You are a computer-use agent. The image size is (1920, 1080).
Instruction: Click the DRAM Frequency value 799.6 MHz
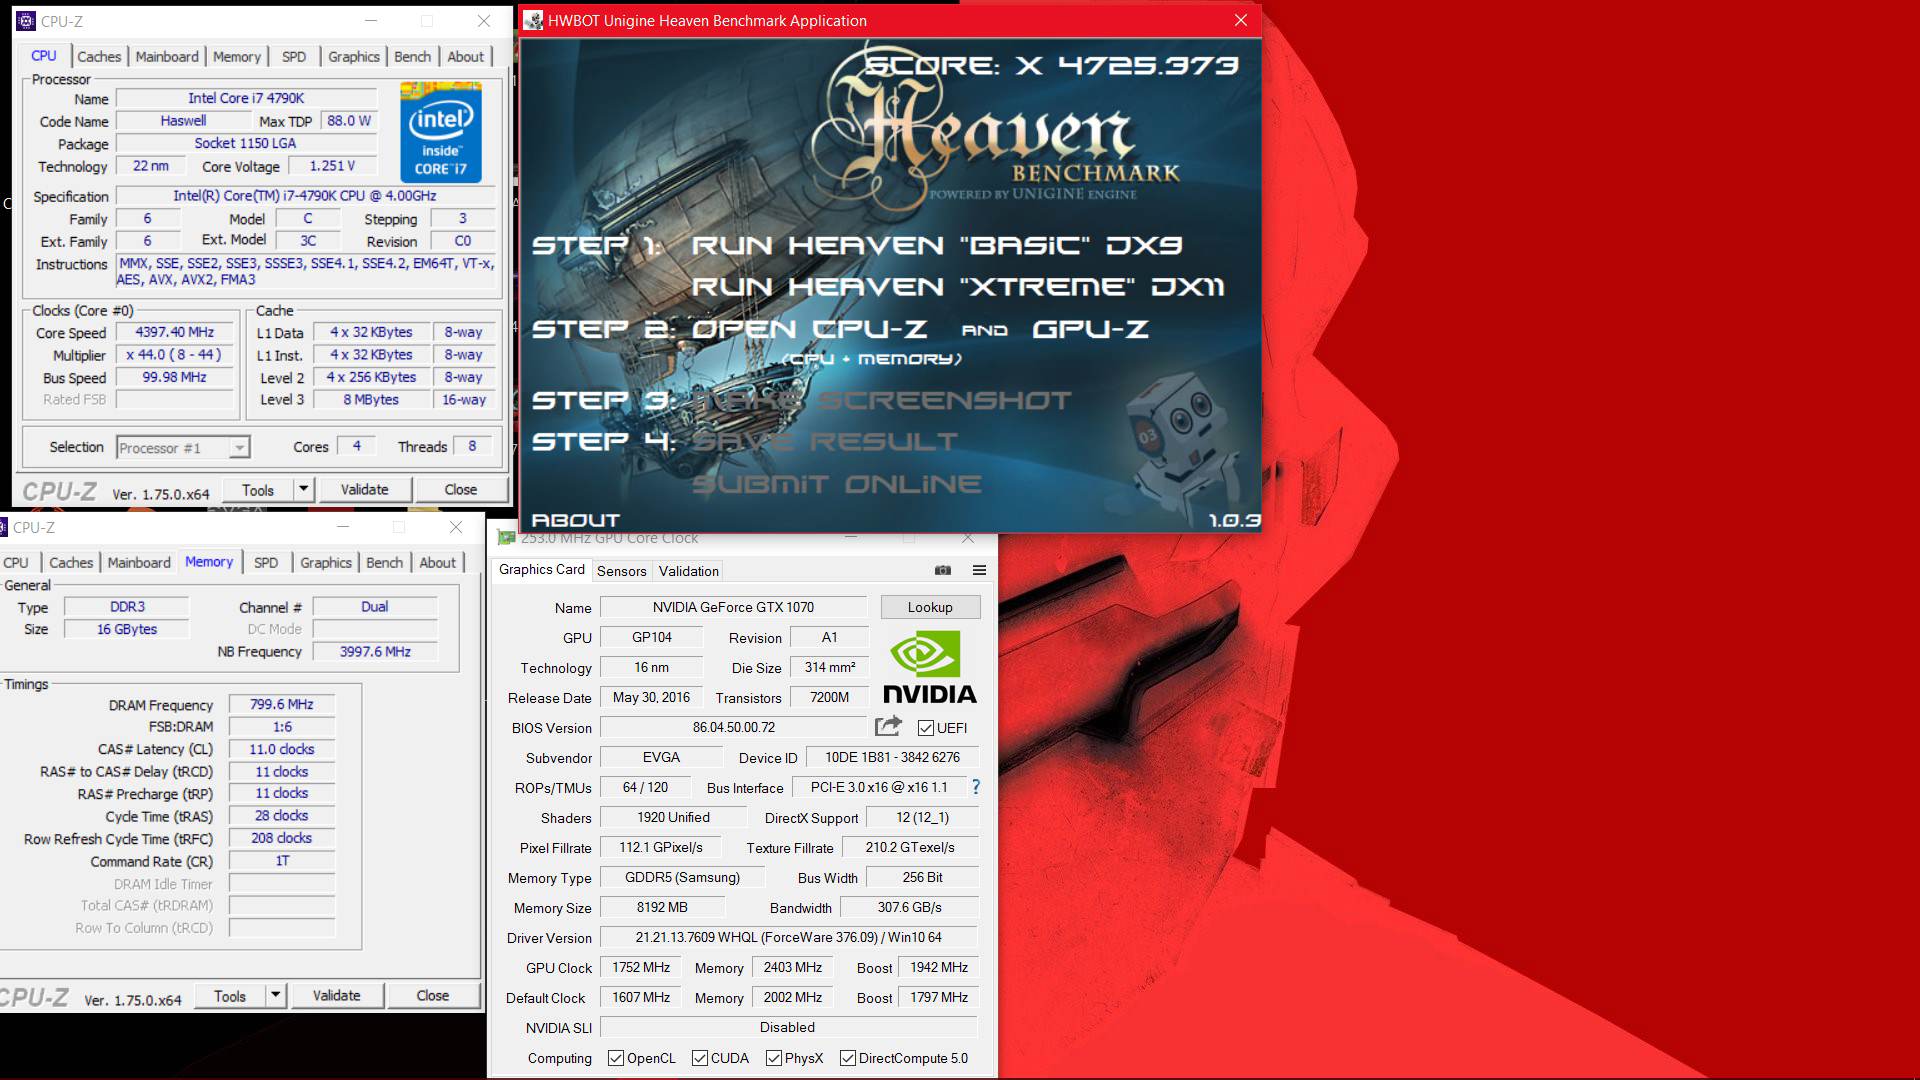pos(281,704)
